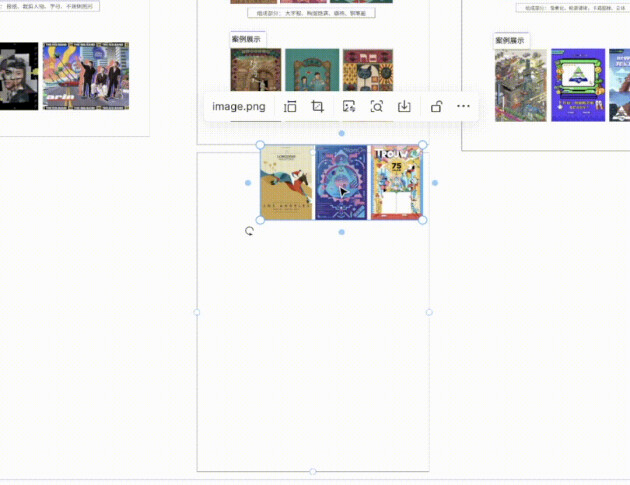Select the horse illustration poster thumbnail

287,182
